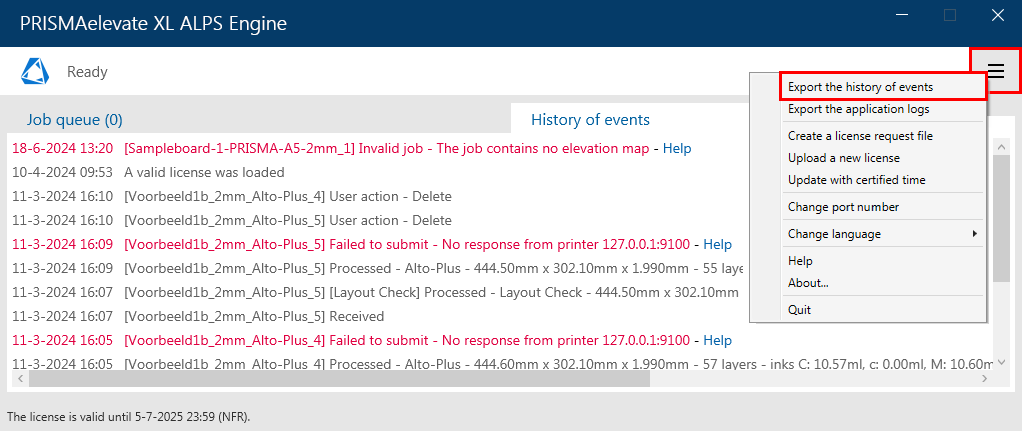Image resolution: width=1022 pixels, height=431 pixels.
Task: Select the 18-6-2024 13:20 Invalid job entry
Action: (x=352, y=149)
